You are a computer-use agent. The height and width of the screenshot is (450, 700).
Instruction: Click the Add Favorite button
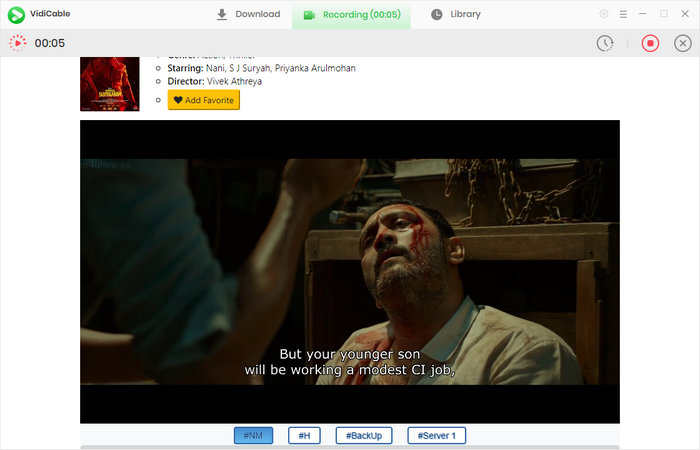(x=204, y=100)
